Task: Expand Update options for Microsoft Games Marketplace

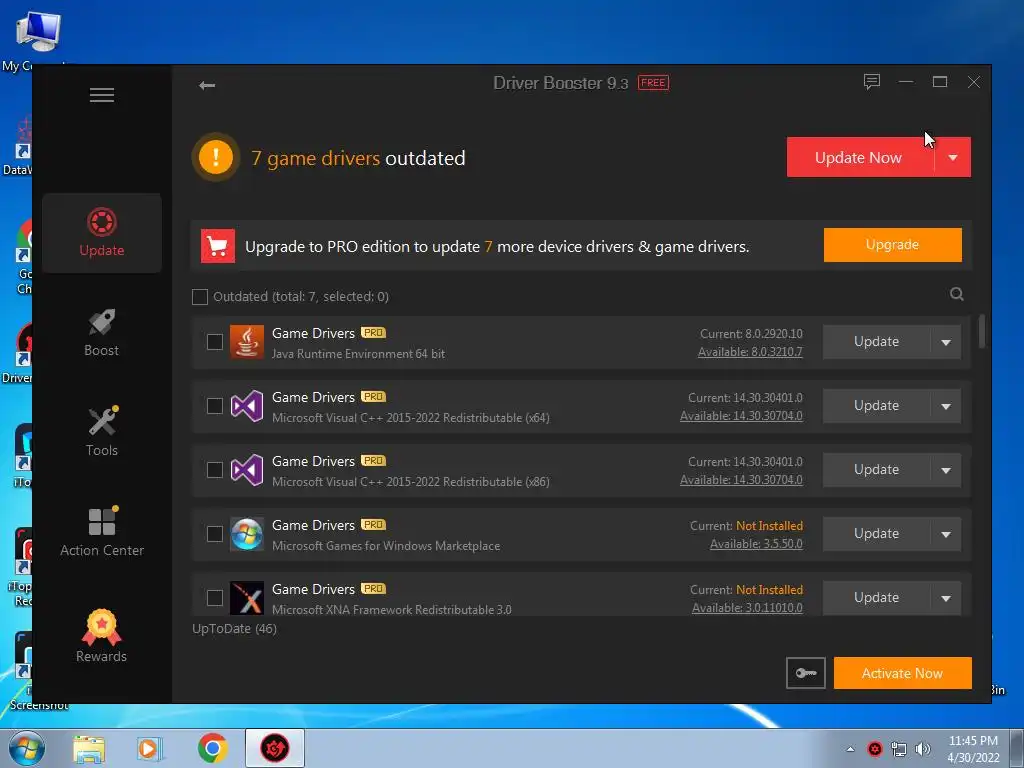Action: 946,534
